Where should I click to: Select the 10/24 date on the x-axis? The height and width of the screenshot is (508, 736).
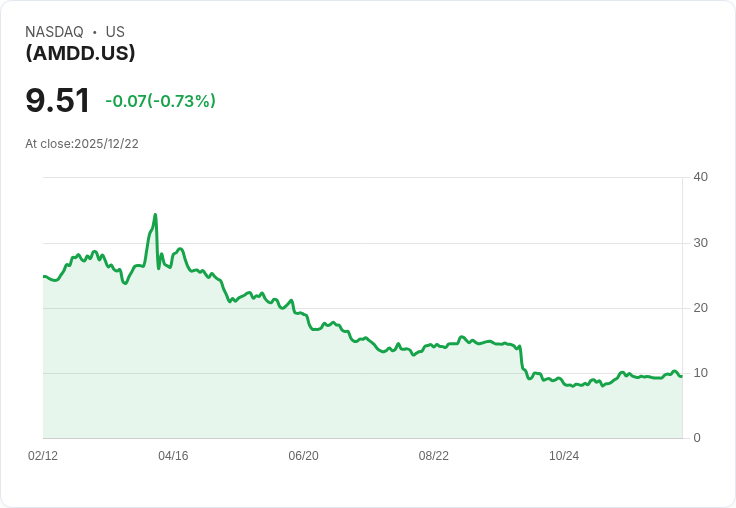click(x=564, y=456)
